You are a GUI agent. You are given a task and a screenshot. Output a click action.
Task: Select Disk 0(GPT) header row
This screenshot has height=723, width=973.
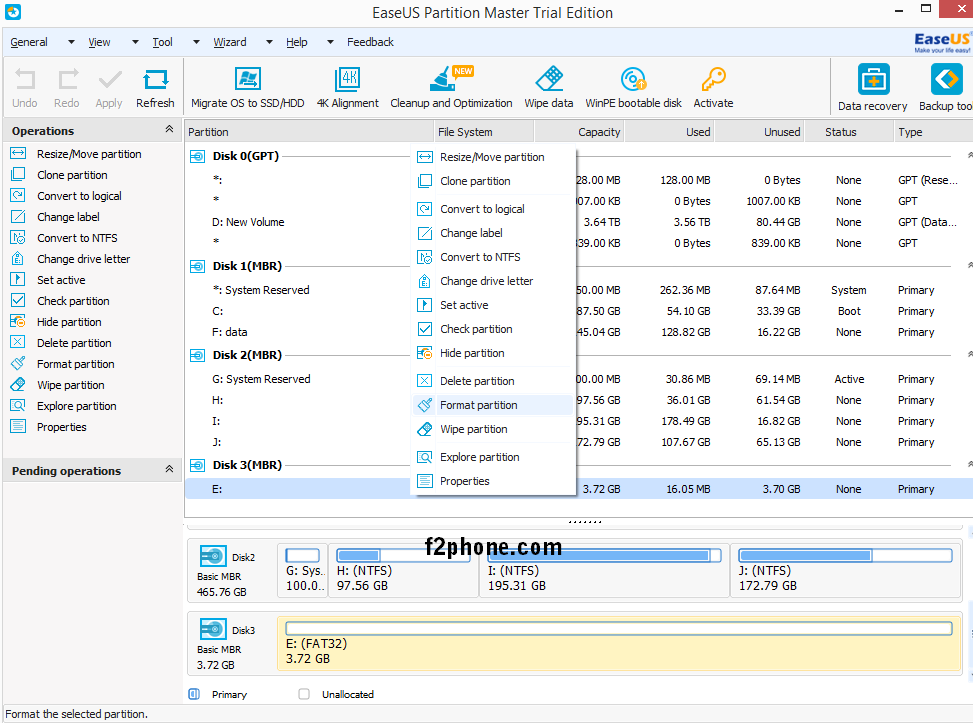tap(246, 156)
